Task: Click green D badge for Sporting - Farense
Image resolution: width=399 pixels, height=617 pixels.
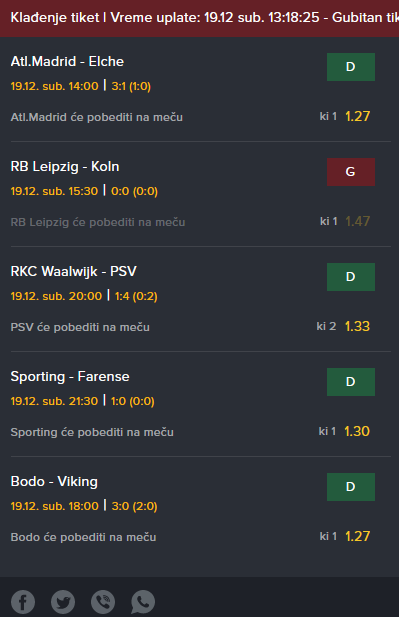Action: tap(351, 382)
